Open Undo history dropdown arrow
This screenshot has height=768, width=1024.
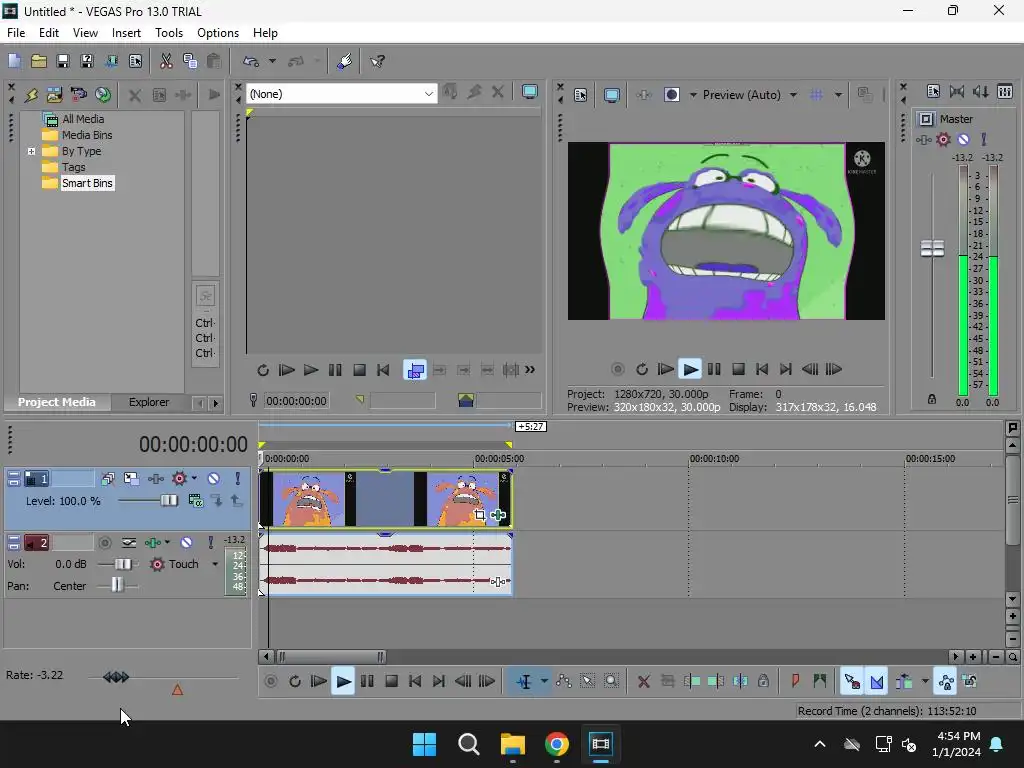[272, 61]
